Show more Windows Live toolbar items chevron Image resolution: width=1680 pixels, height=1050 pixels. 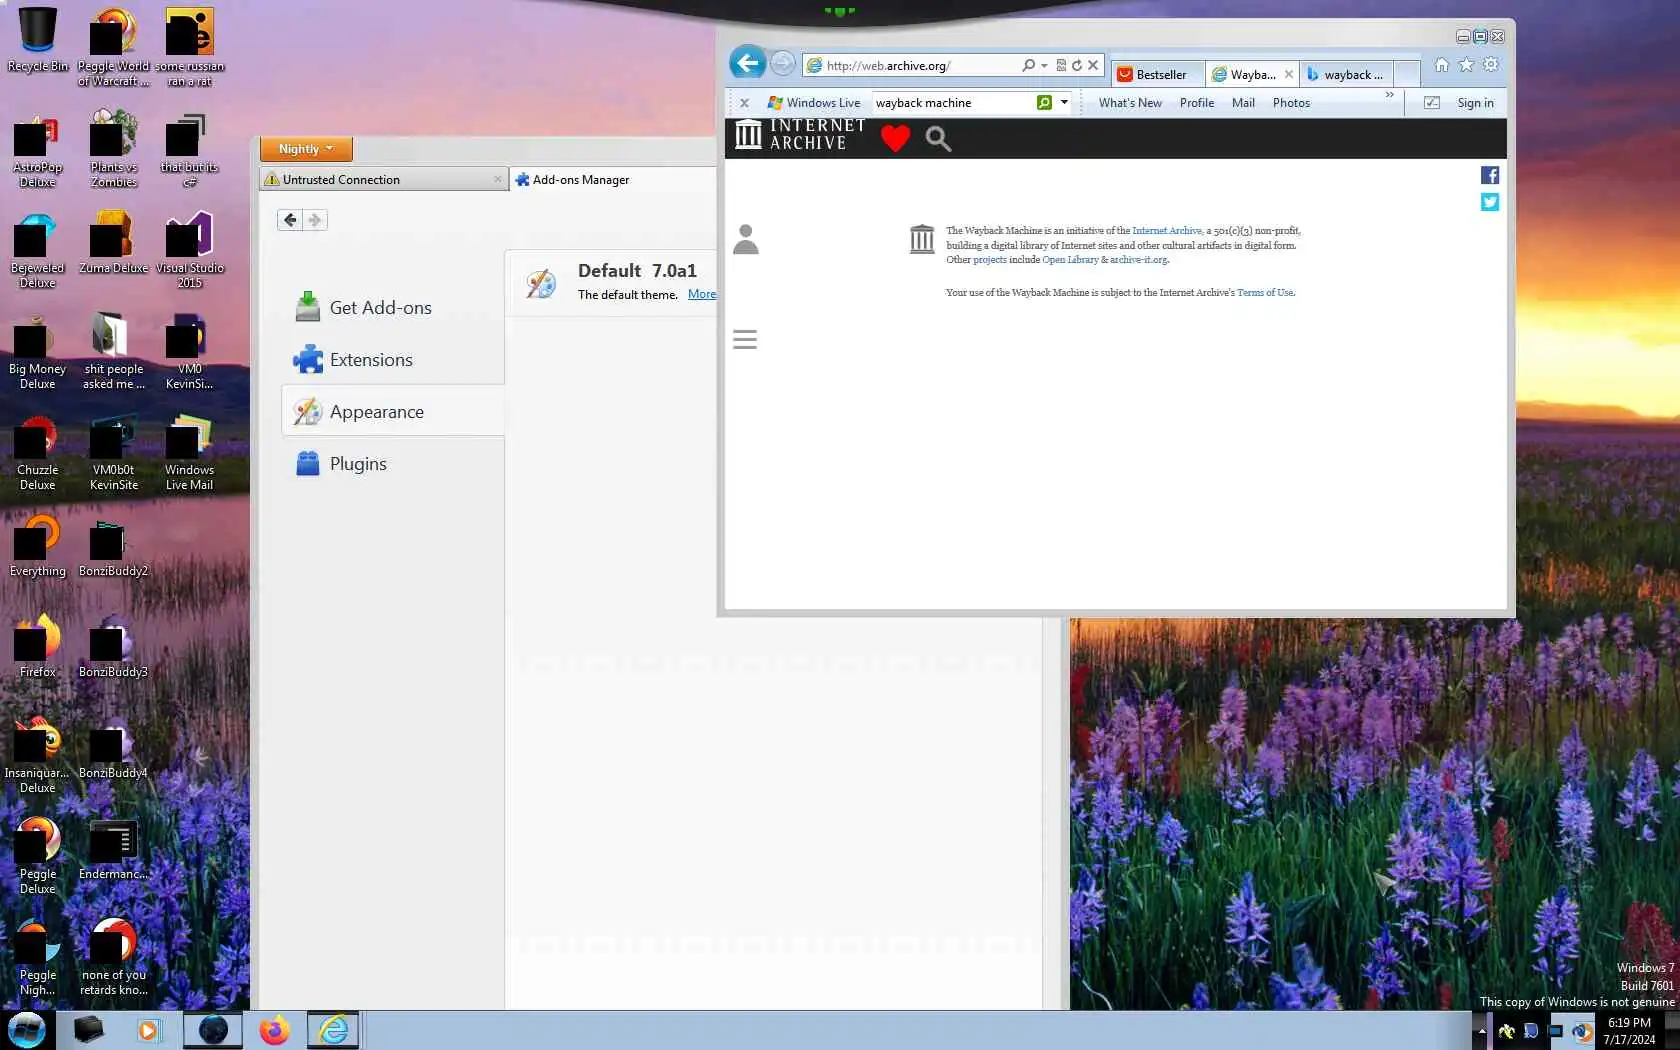[x=1389, y=95]
